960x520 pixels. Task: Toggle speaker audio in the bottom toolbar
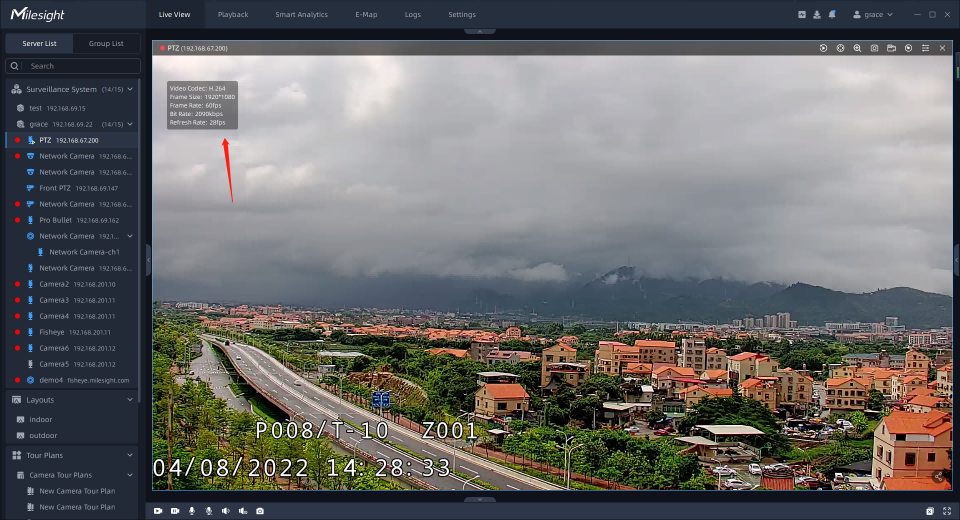pos(225,511)
